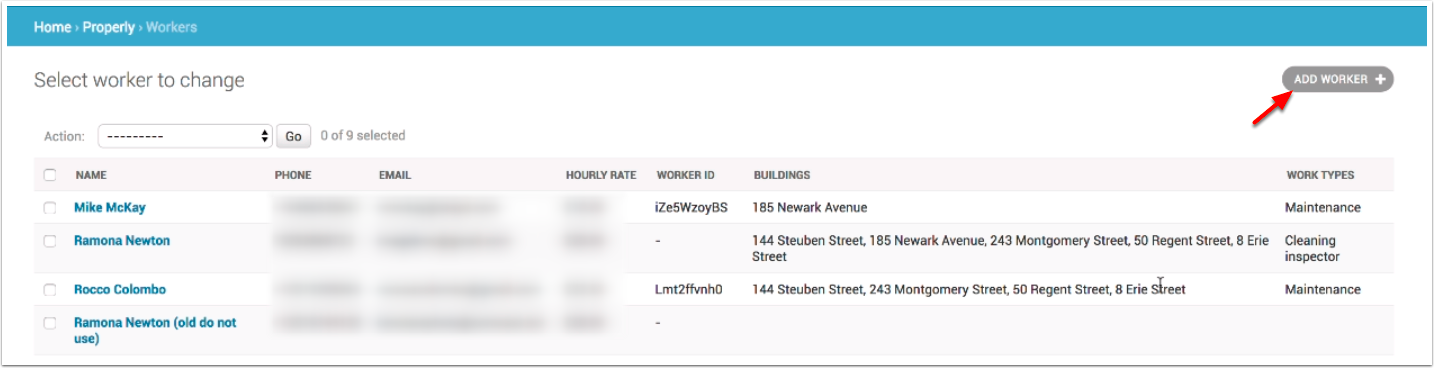Sort by the Name column header
Viewport: 1434px width, 368px height.
pyautogui.click(x=91, y=175)
